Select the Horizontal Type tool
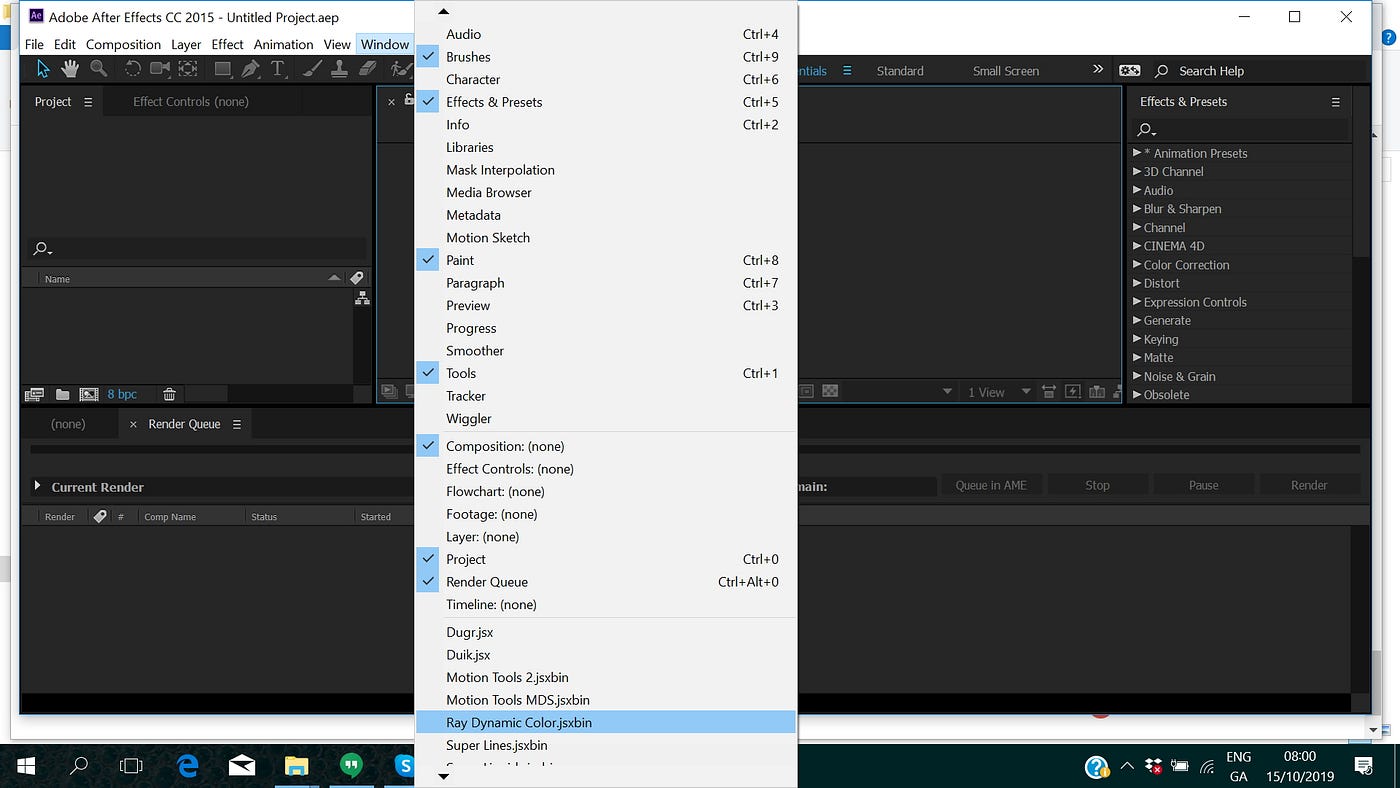The height and width of the screenshot is (788, 1400). click(x=278, y=69)
